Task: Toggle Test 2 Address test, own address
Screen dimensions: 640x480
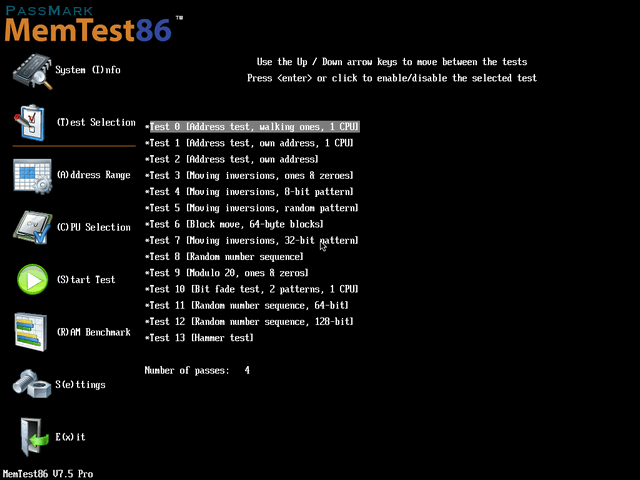Action: click(231, 160)
